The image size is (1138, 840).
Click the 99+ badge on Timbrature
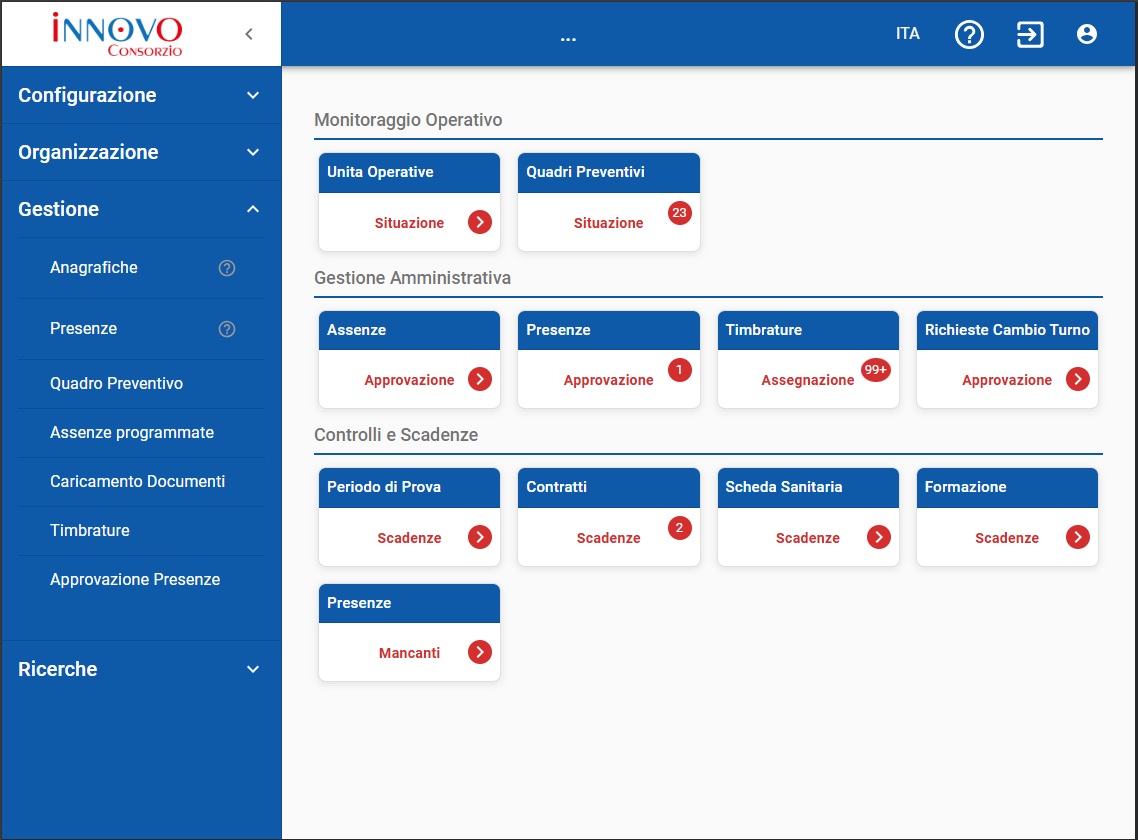875,369
